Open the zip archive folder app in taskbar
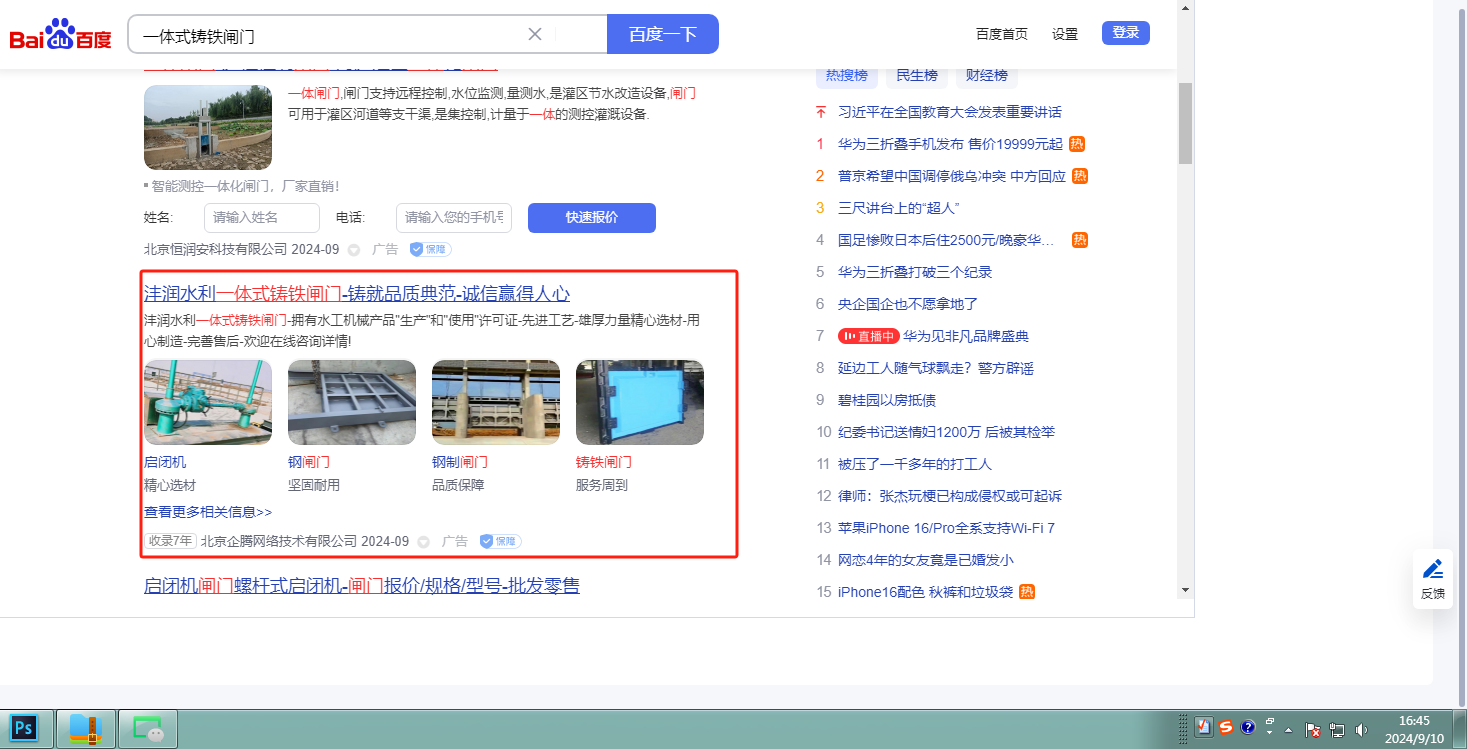This screenshot has height=749, width=1467. [x=86, y=728]
